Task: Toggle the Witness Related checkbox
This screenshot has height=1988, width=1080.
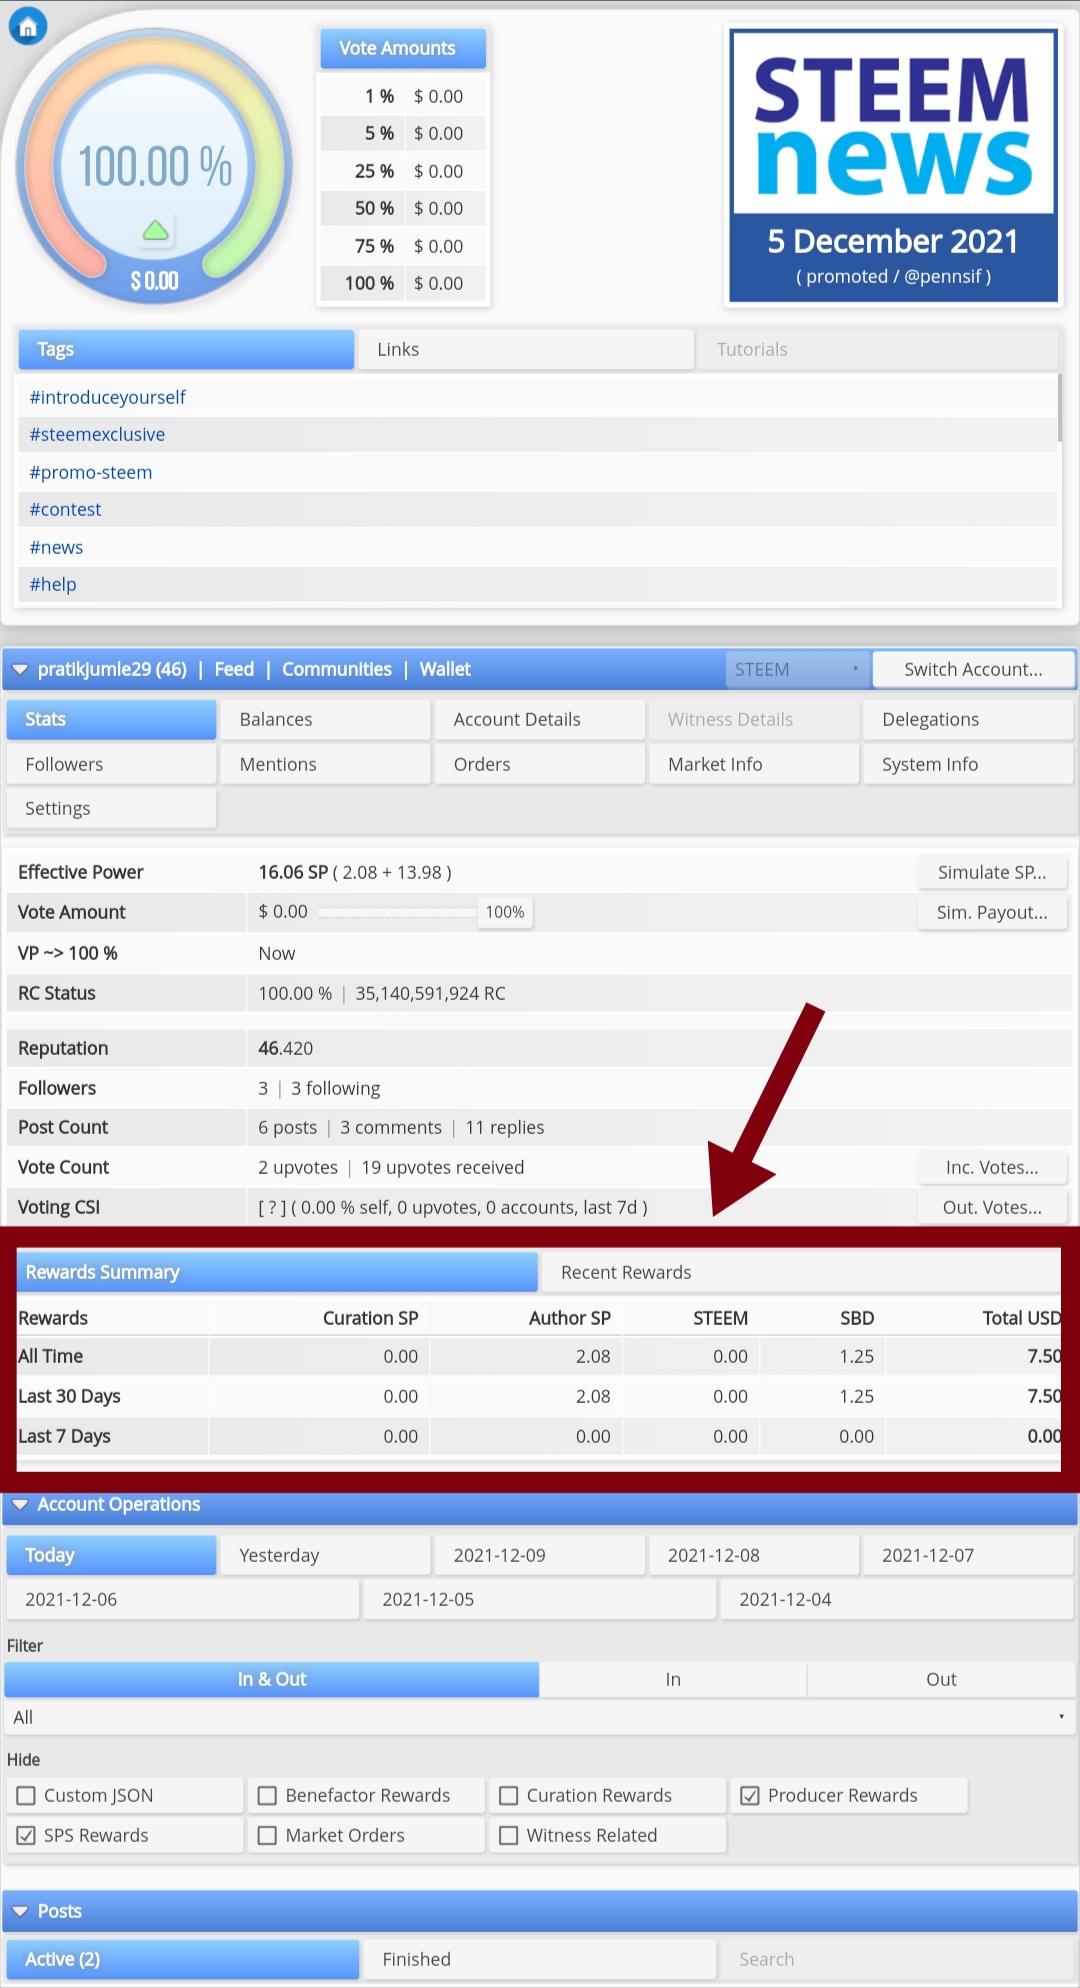Action: (509, 1836)
